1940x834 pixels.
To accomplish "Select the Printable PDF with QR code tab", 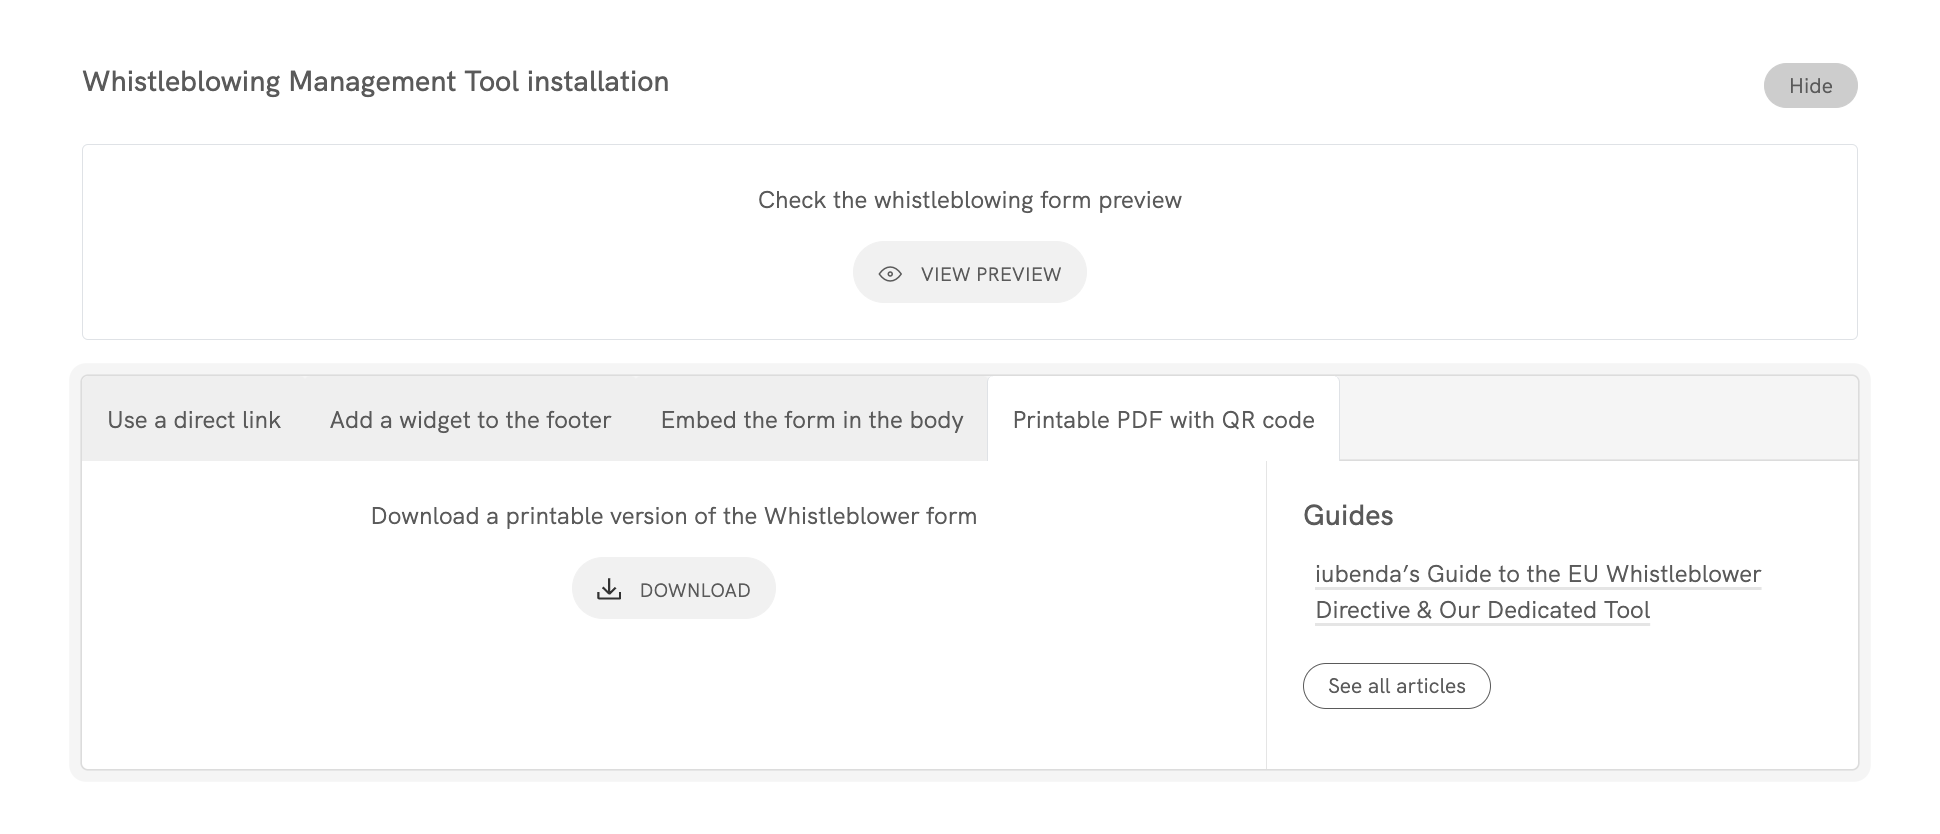I will 1163,420.
